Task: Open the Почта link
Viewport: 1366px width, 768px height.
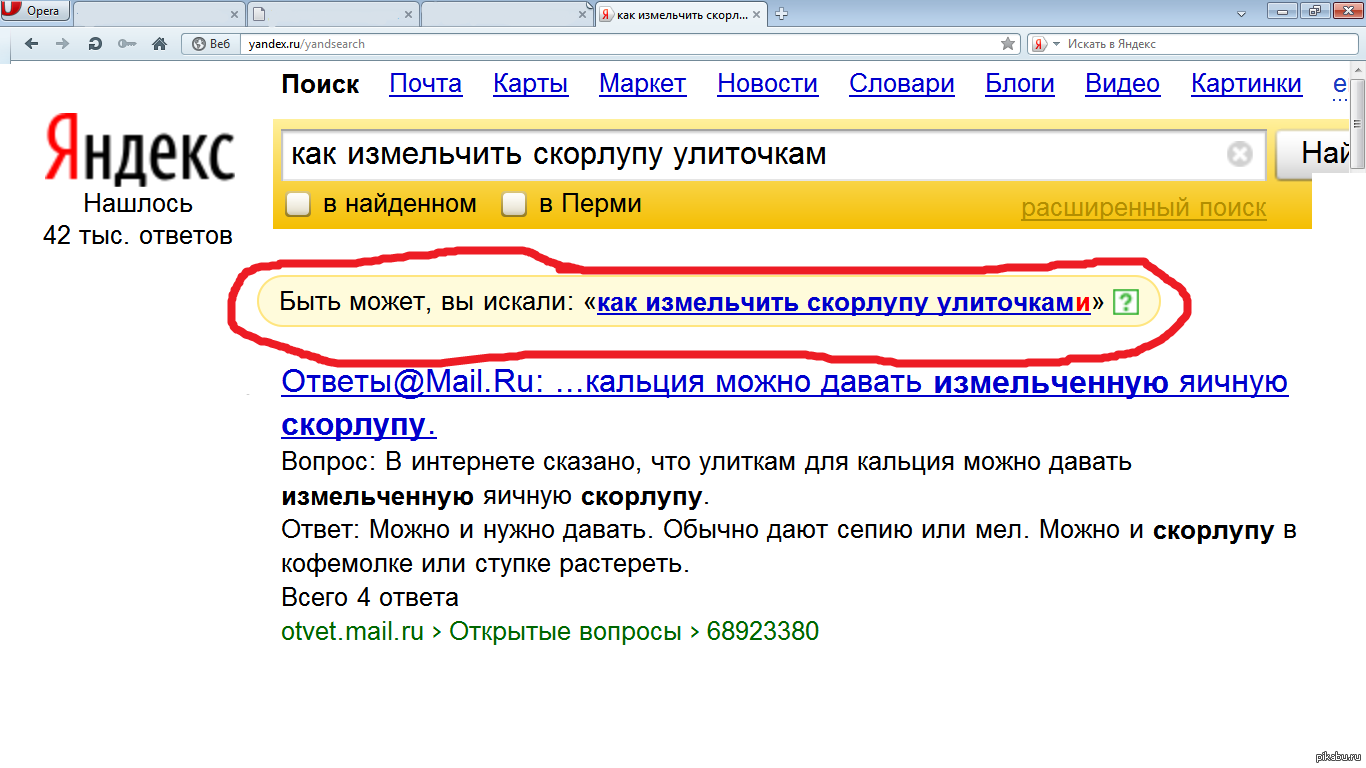Action: point(426,84)
